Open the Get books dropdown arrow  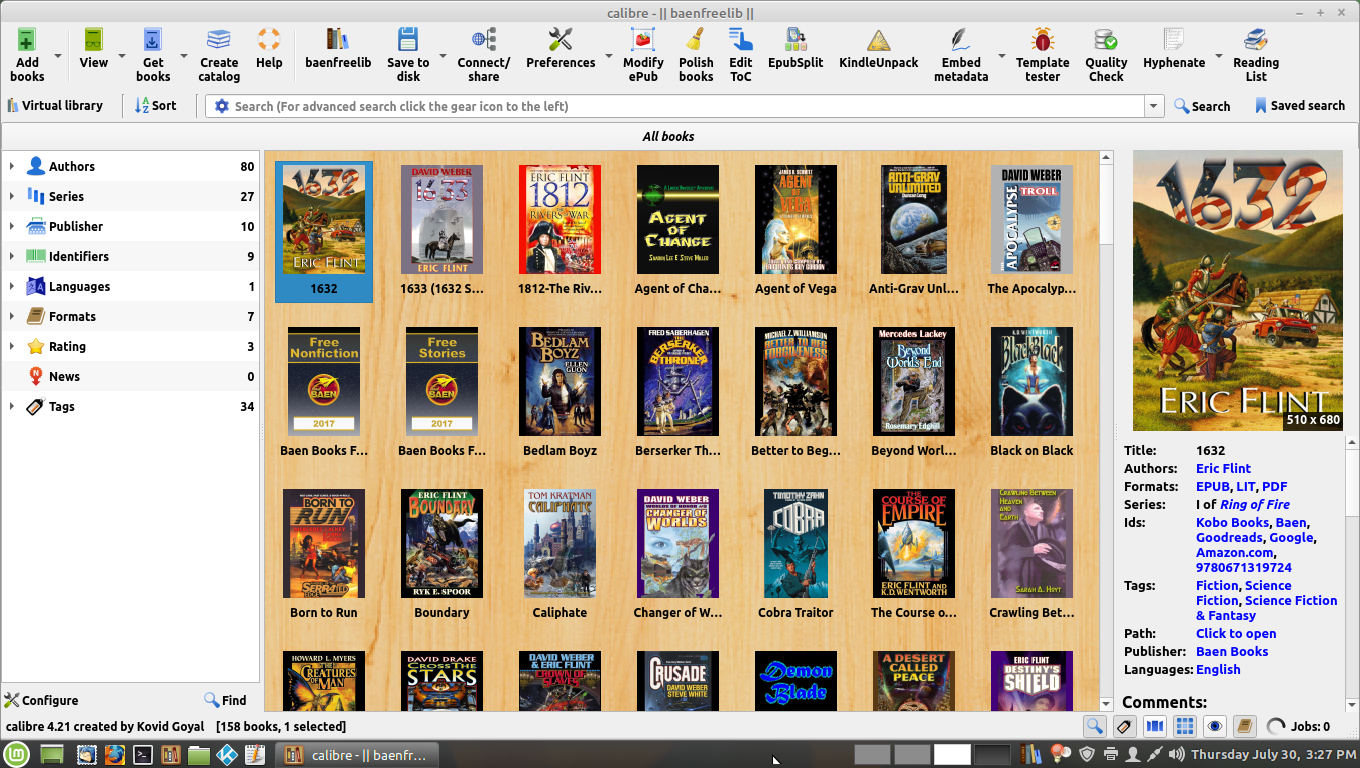(183, 55)
